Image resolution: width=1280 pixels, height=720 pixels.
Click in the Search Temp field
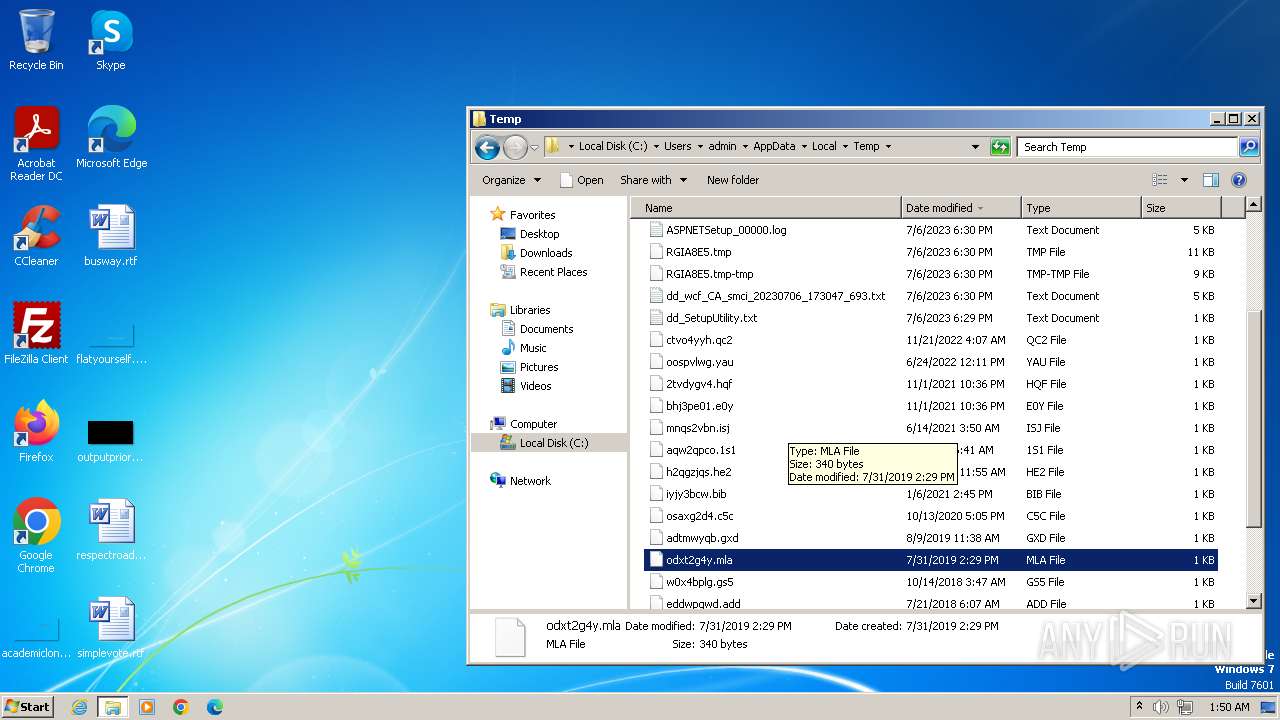[x=1127, y=146]
